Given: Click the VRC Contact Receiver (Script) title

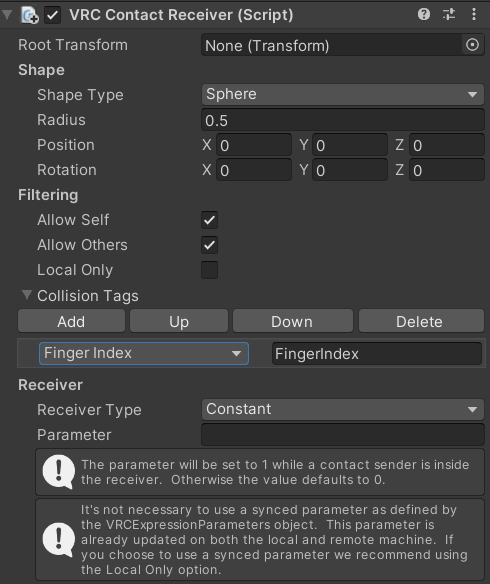Looking at the screenshot, I should tap(181, 15).
